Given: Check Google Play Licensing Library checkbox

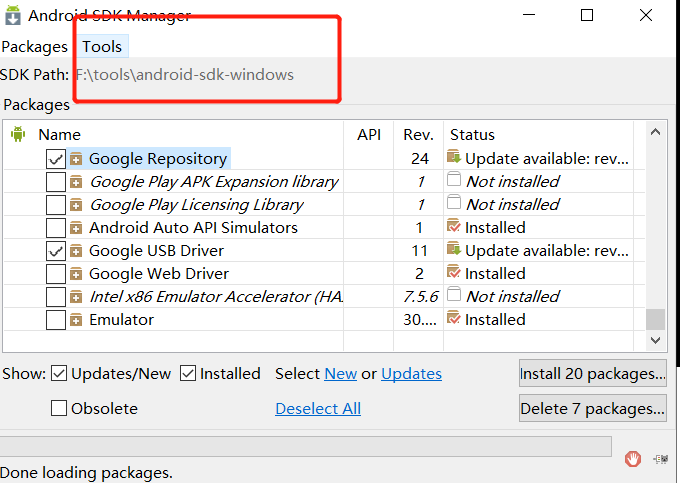Looking at the screenshot, I should tap(56, 205).
